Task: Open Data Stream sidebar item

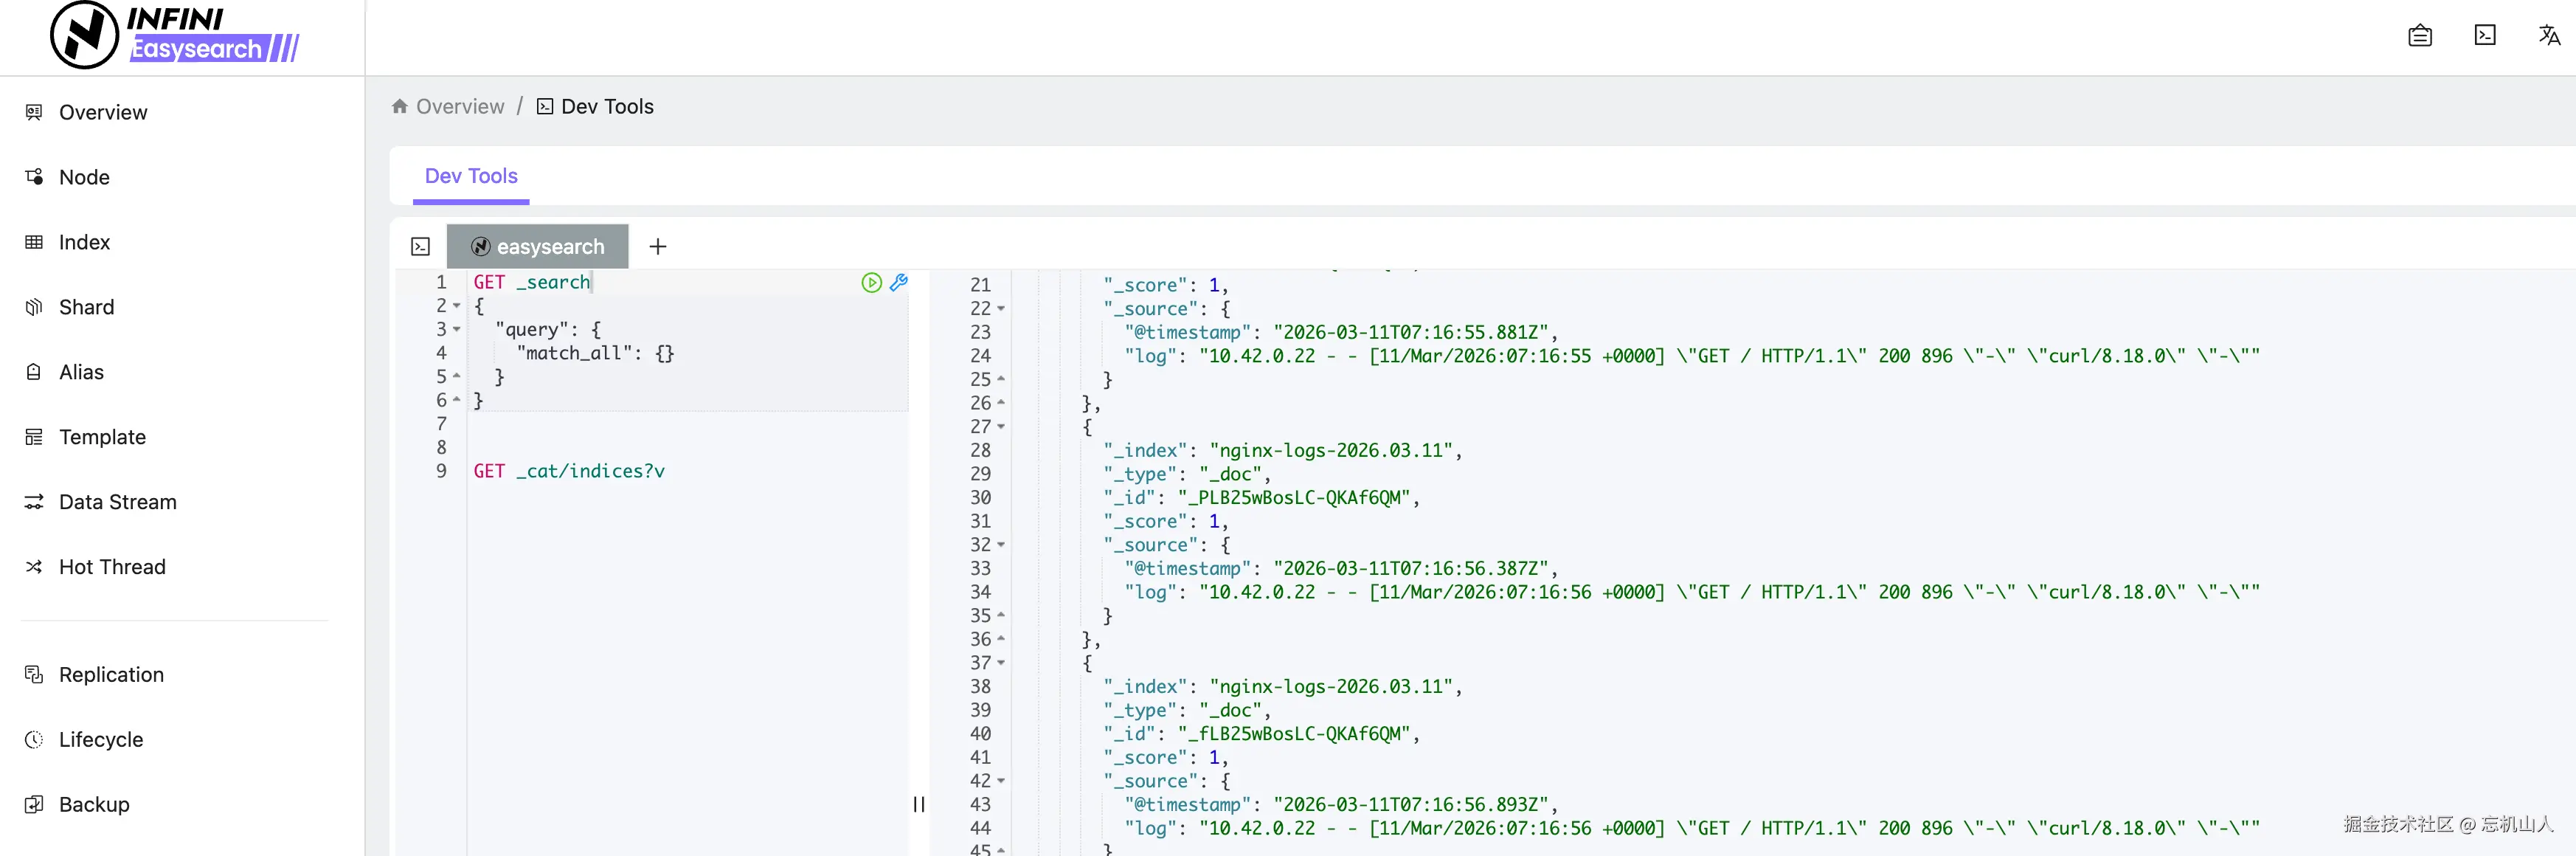Action: tap(117, 502)
